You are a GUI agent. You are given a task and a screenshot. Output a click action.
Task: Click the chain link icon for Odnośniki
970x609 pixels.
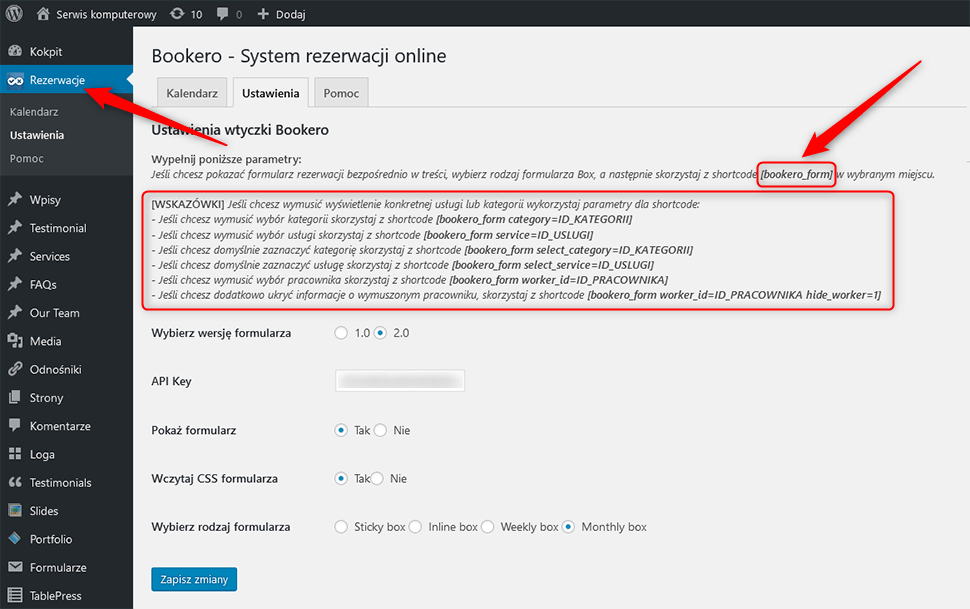[x=15, y=369]
